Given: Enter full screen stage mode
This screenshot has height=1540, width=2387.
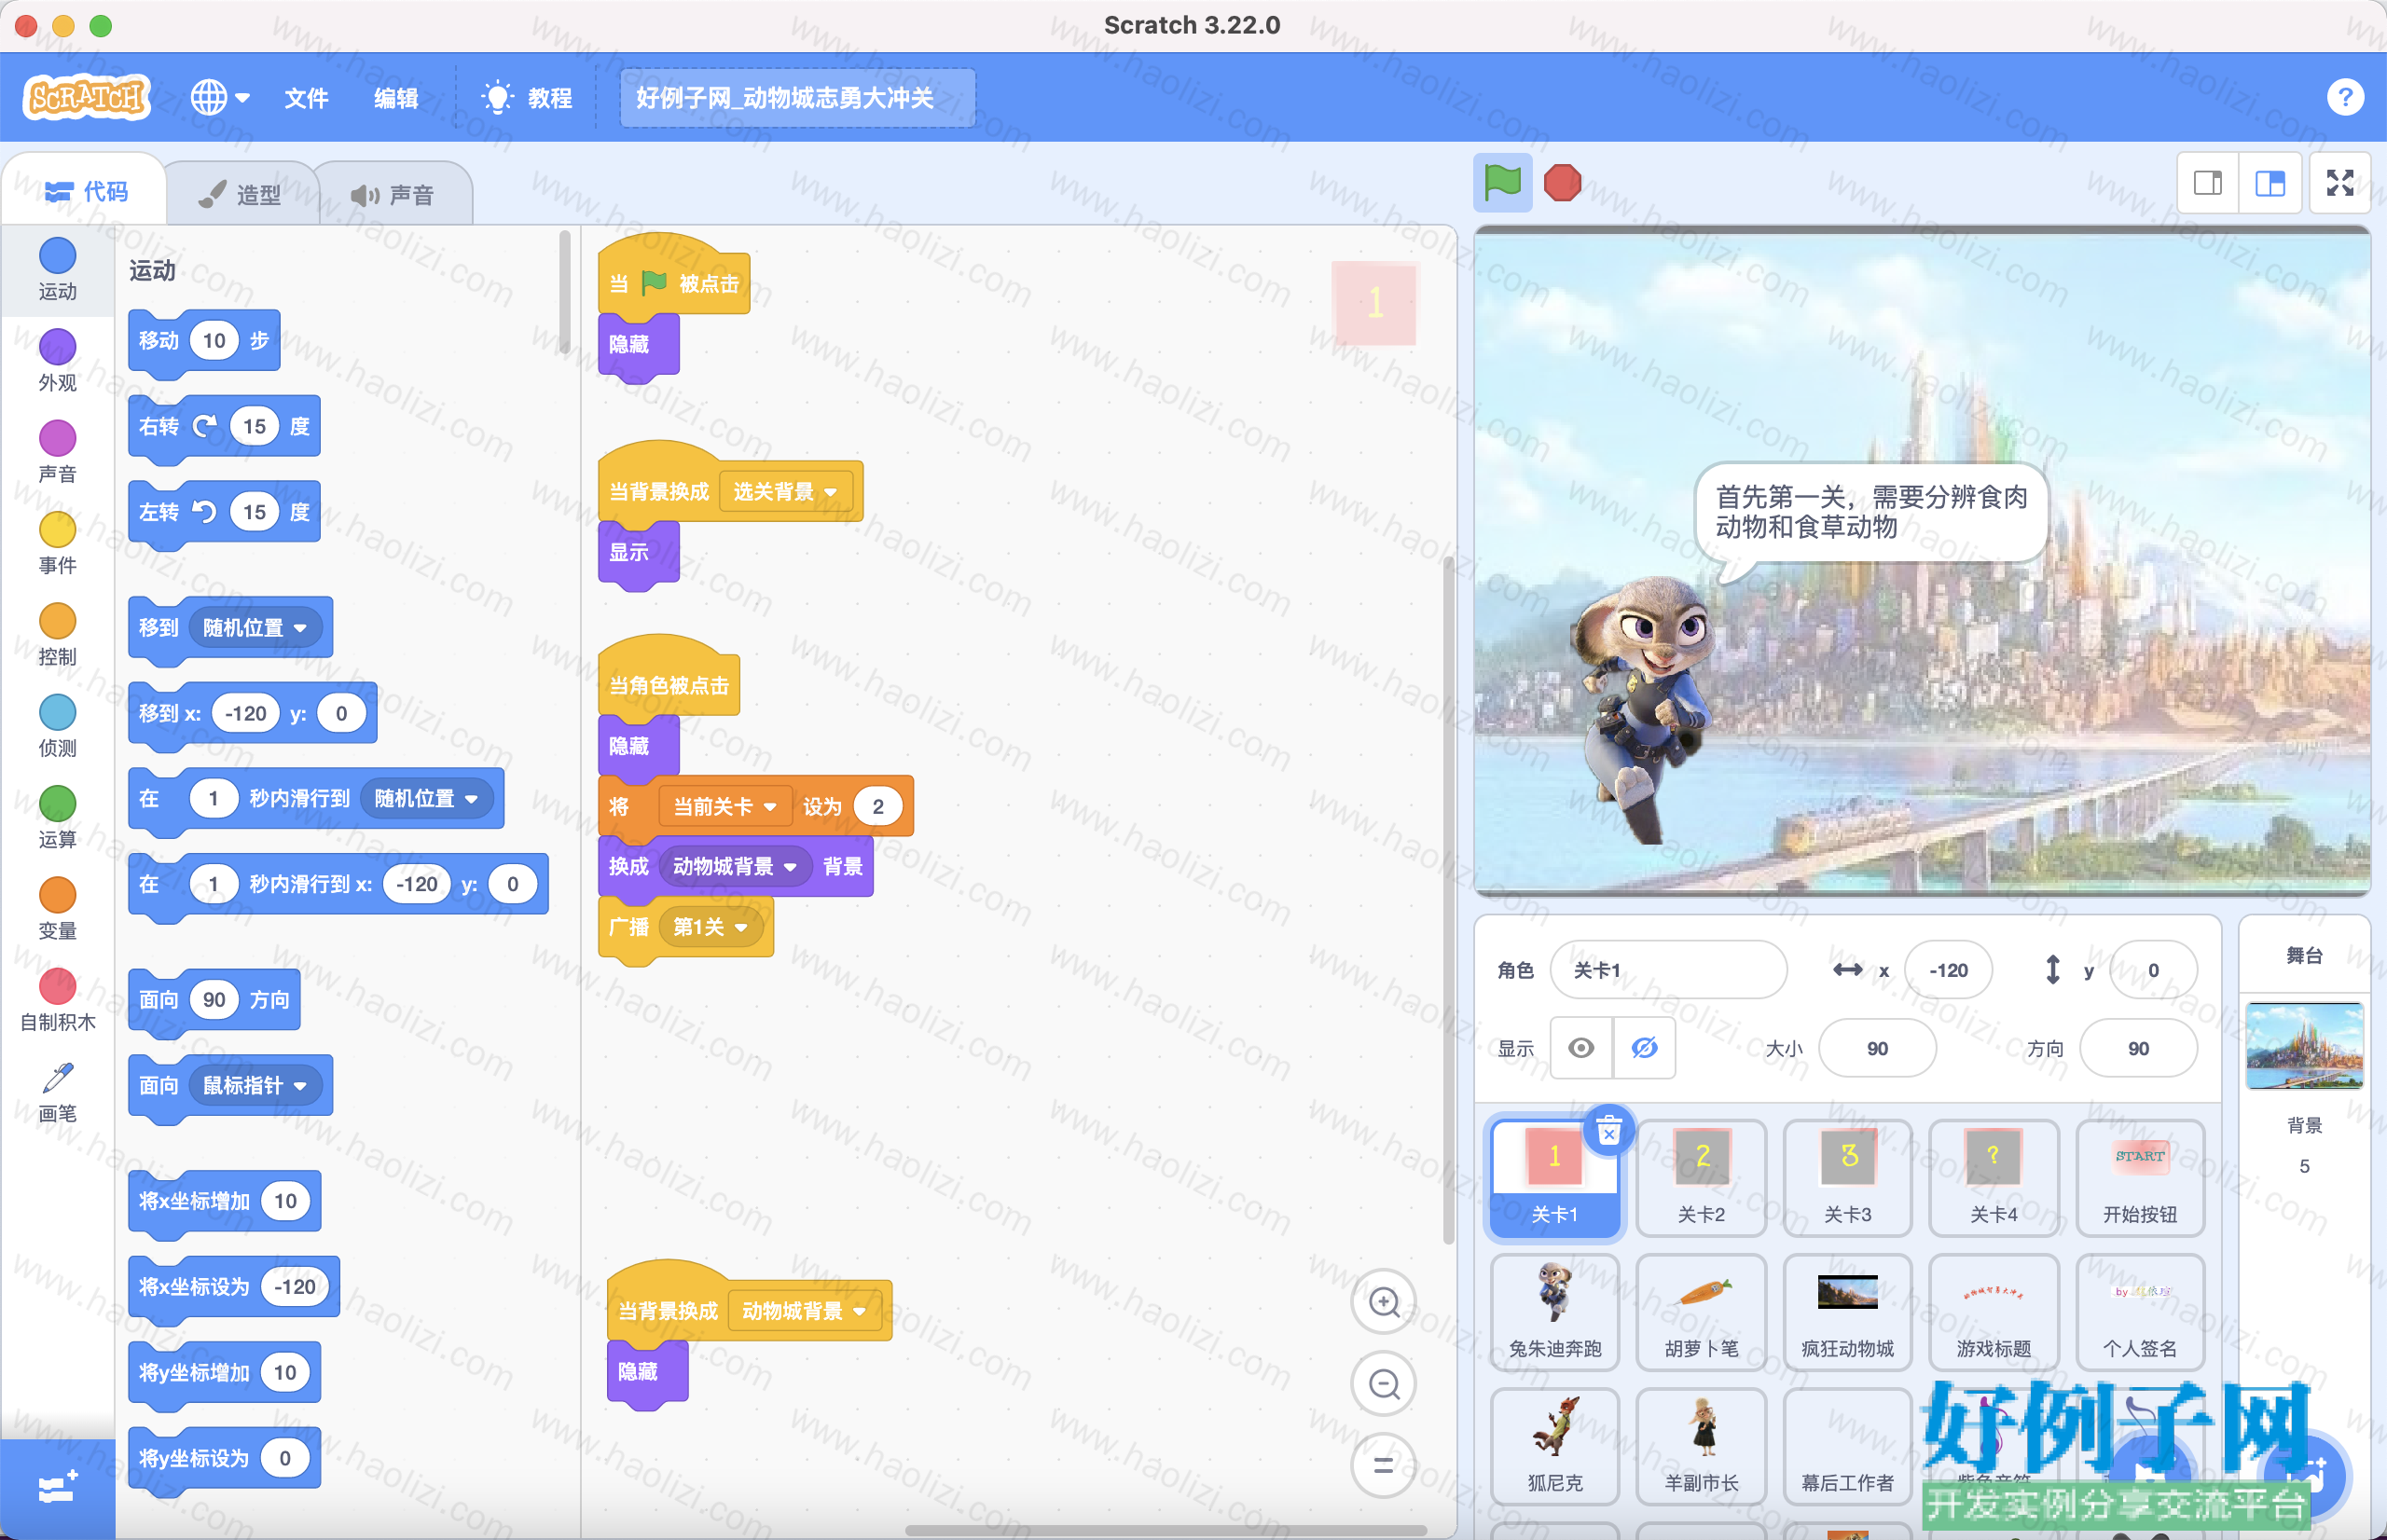Looking at the screenshot, I should tap(2340, 183).
